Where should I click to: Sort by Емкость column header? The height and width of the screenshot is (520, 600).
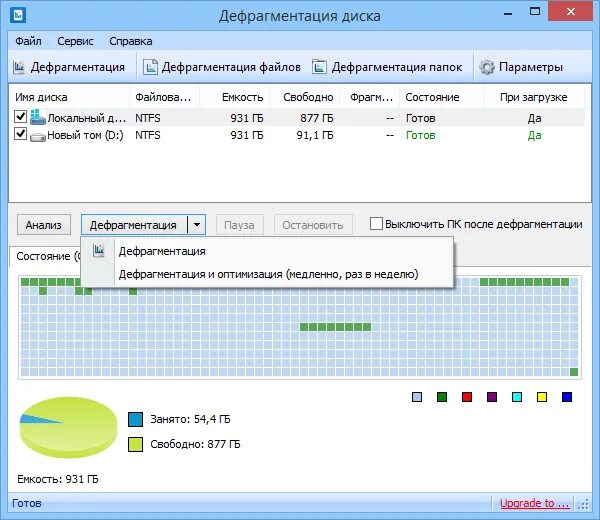(x=235, y=97)
